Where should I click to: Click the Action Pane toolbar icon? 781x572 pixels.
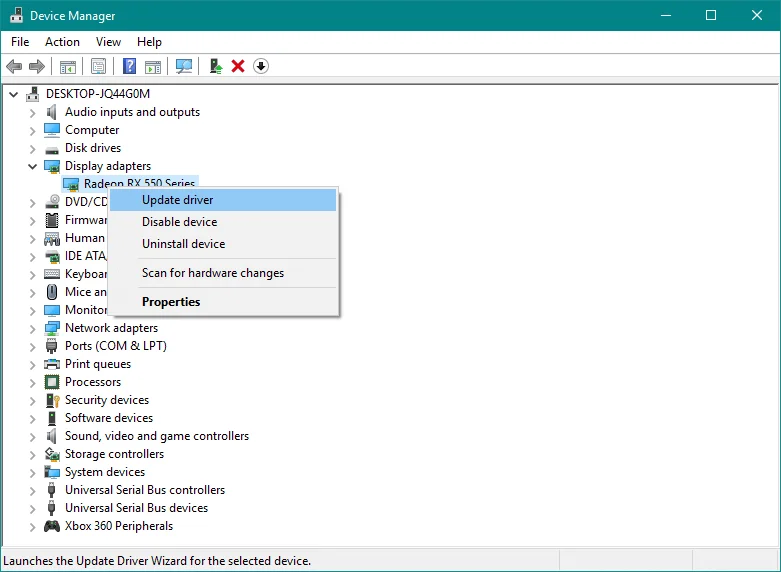(153, 66)
